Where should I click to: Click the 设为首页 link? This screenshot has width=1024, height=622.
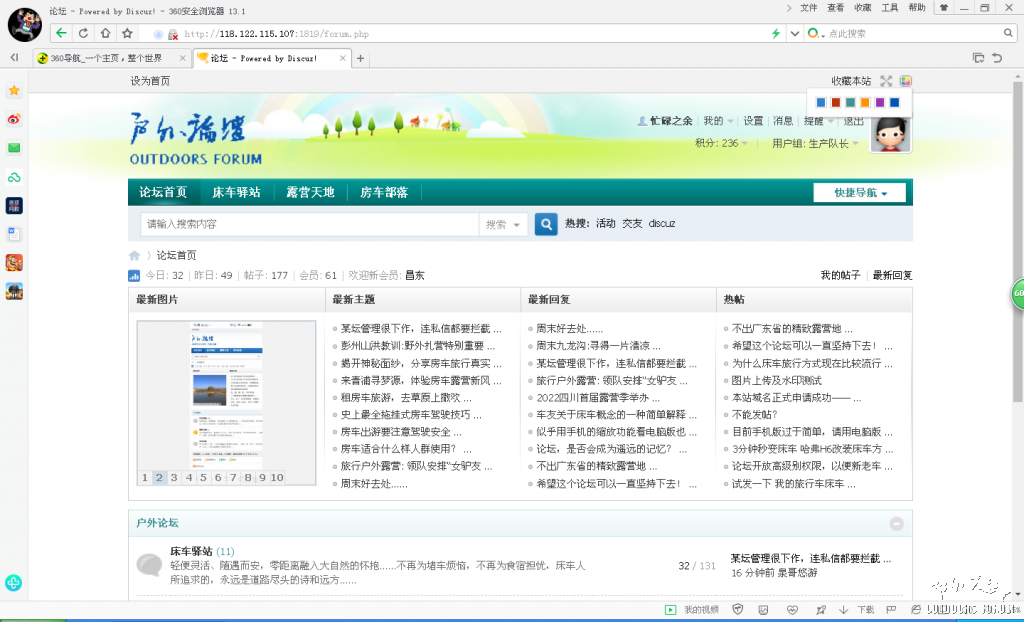pyautogui.click(x=150, y=81)
